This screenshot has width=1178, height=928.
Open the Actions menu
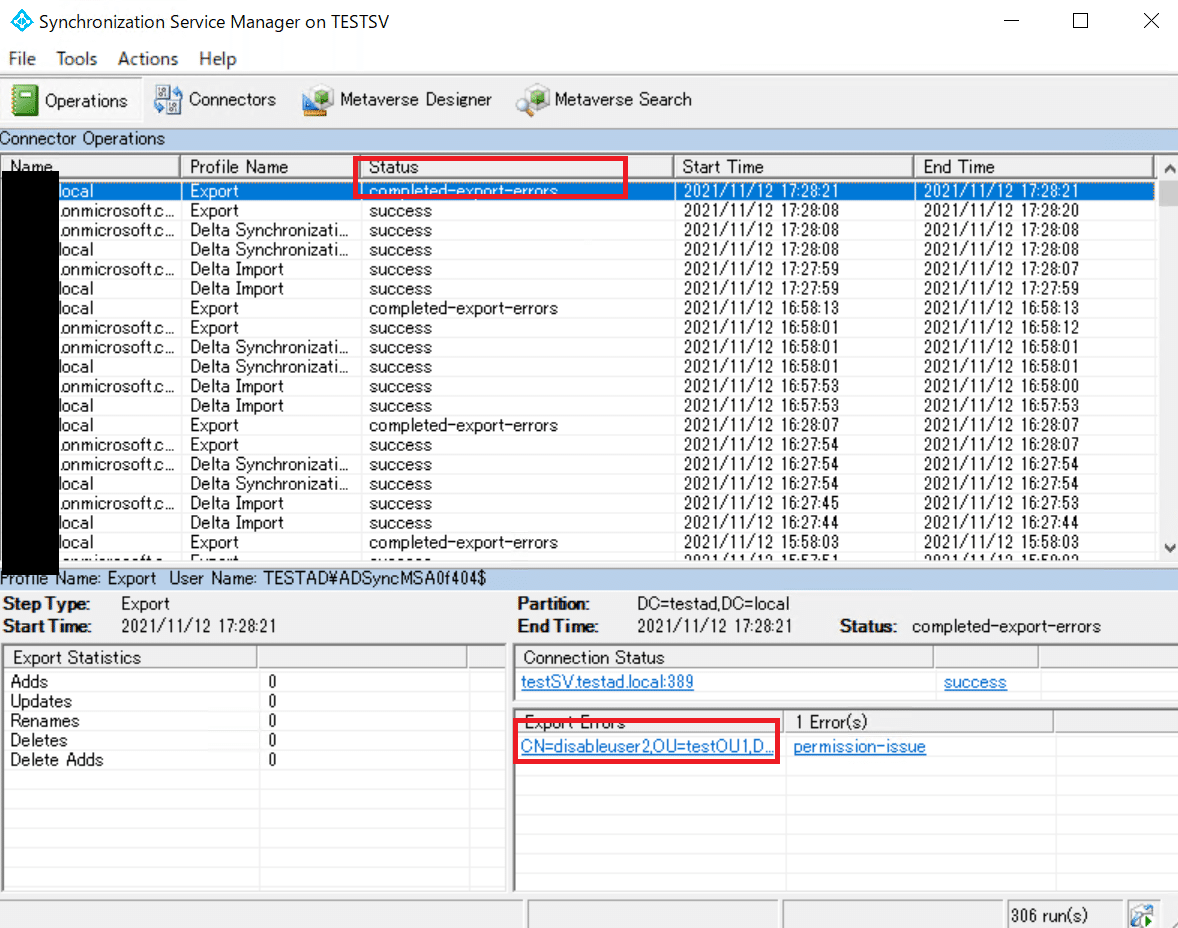[x=148, y=59]
